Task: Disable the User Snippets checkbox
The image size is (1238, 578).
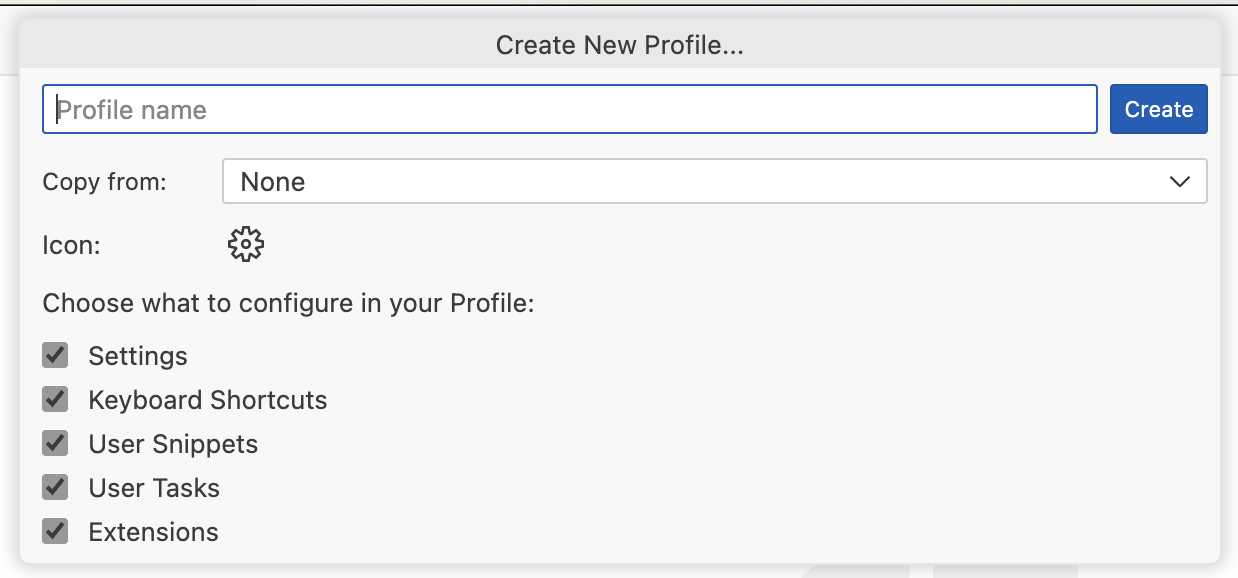Action: click(x=55, y=443)
